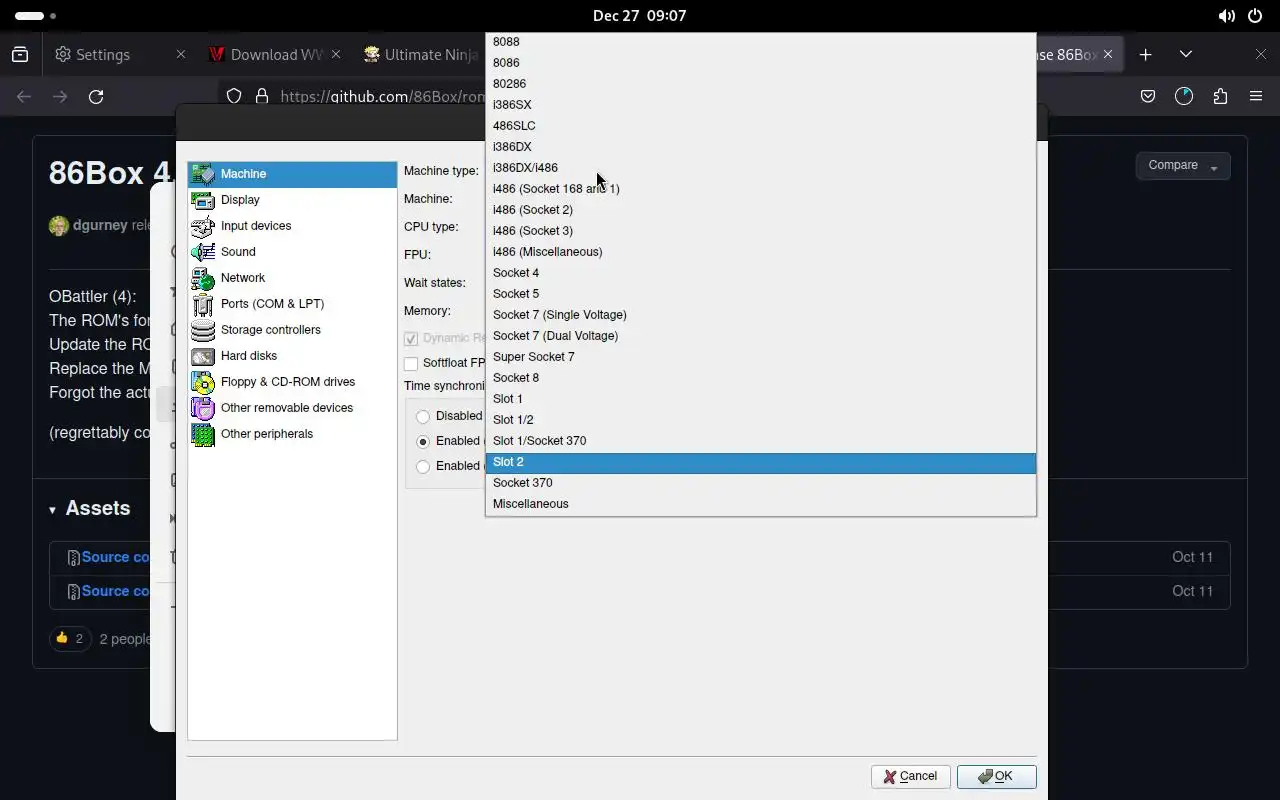
Task: Open the Input devices icon
Action: [x=203, y=226]
